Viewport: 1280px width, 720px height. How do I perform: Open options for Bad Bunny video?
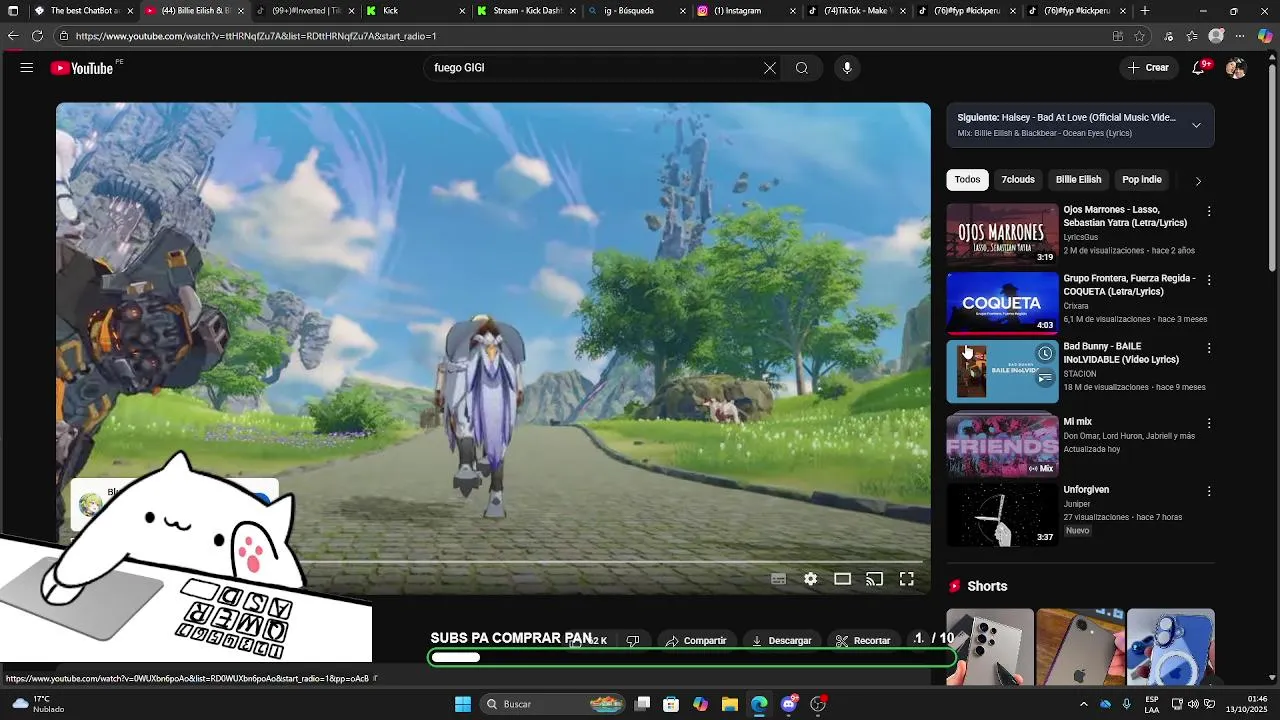click(x=1209, y=348)
